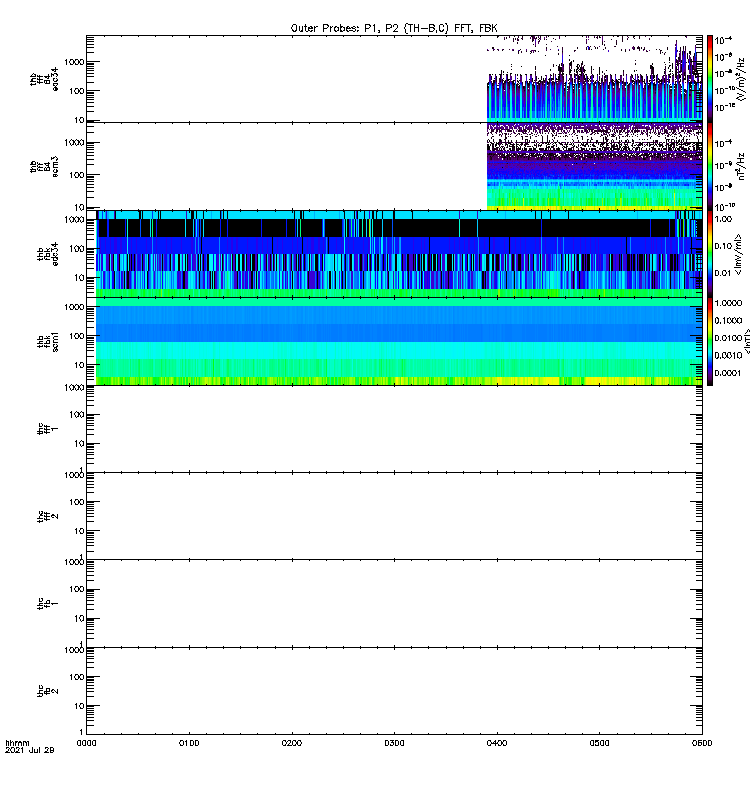Click the '(V/m)²/Hz' color bar unit label
This screenshot has height=800, width=750.
[x=741, y=79]
